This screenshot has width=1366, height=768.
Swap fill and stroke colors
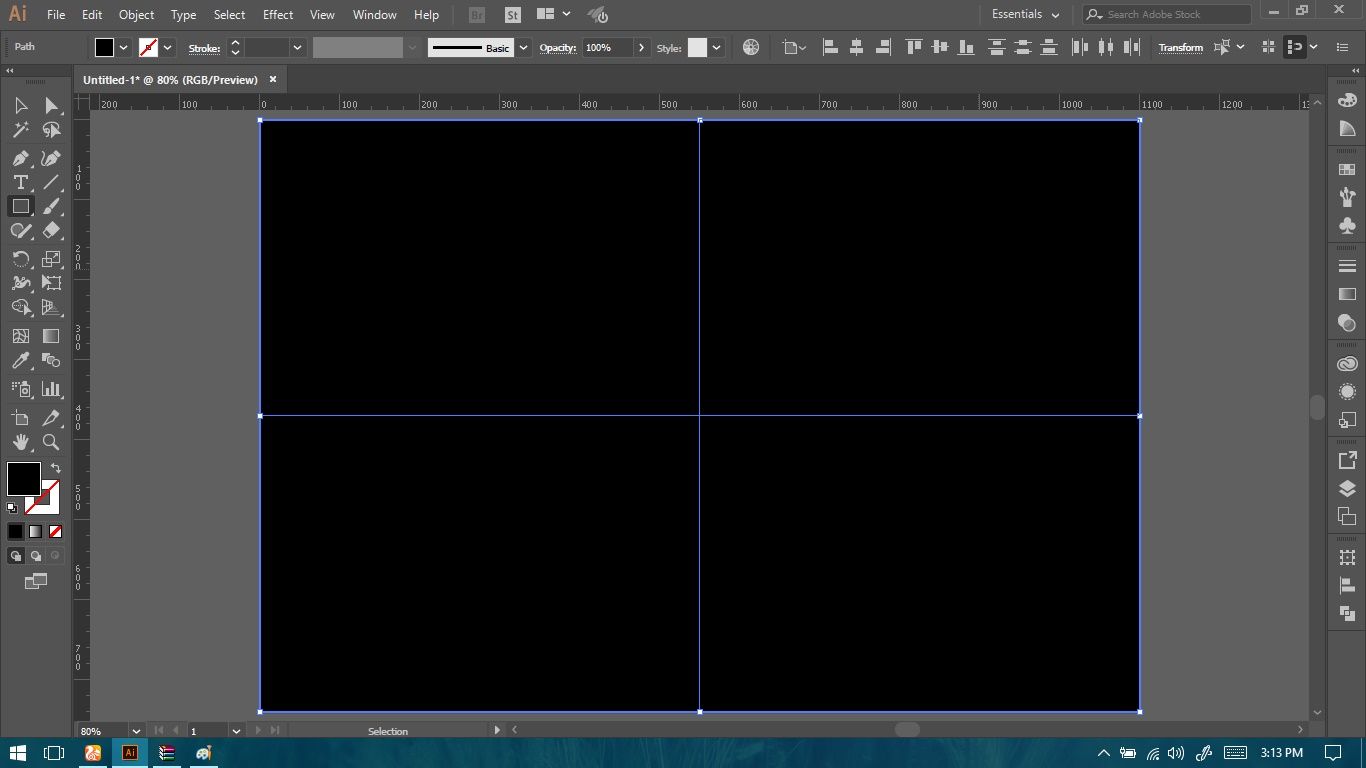pos(56,468)
